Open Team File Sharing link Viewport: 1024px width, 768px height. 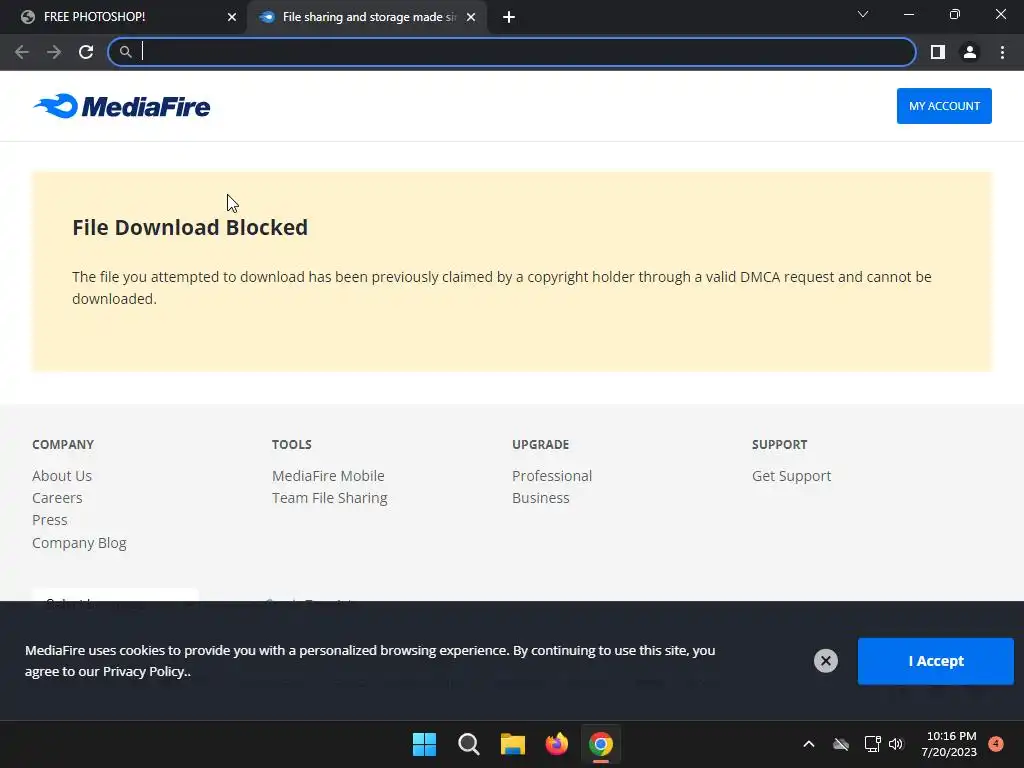coord(330,498)
